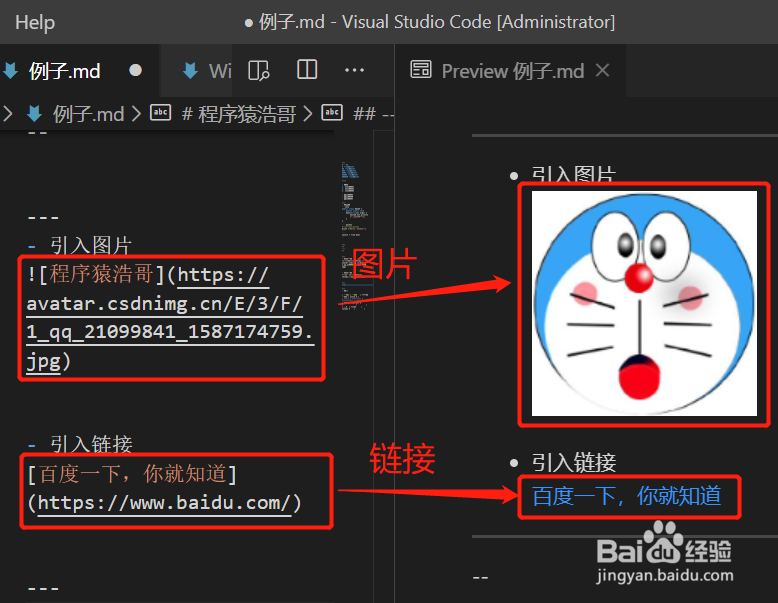The height and width of the screenshot is (603, 778).
Task: Click the [百度一下，你就知道] text in the editor
Action: point(132,474)
